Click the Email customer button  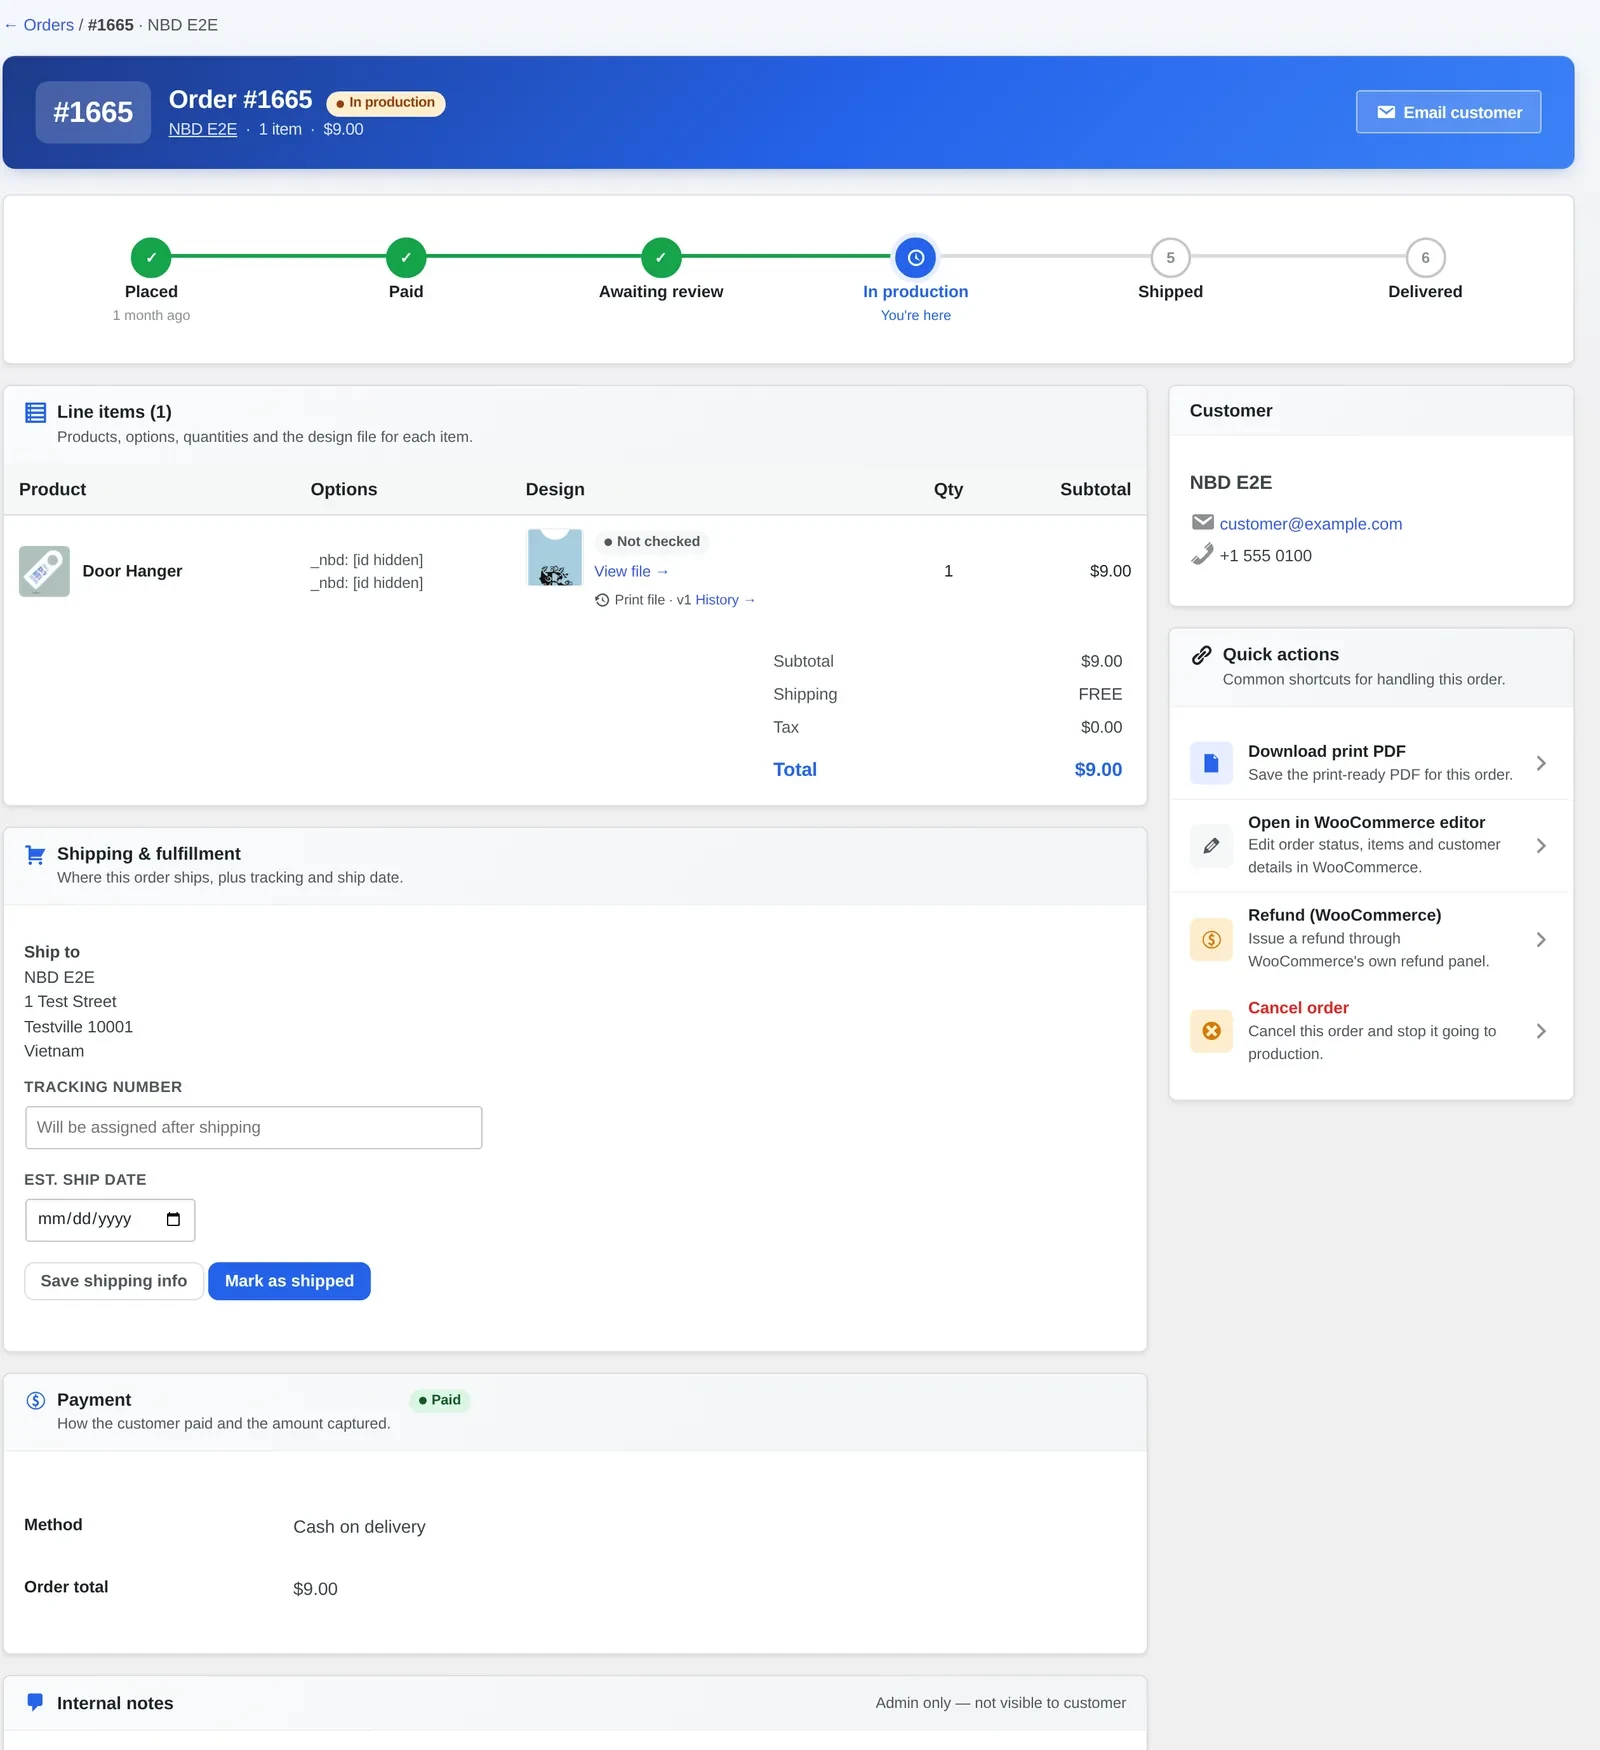point(1448,112)
